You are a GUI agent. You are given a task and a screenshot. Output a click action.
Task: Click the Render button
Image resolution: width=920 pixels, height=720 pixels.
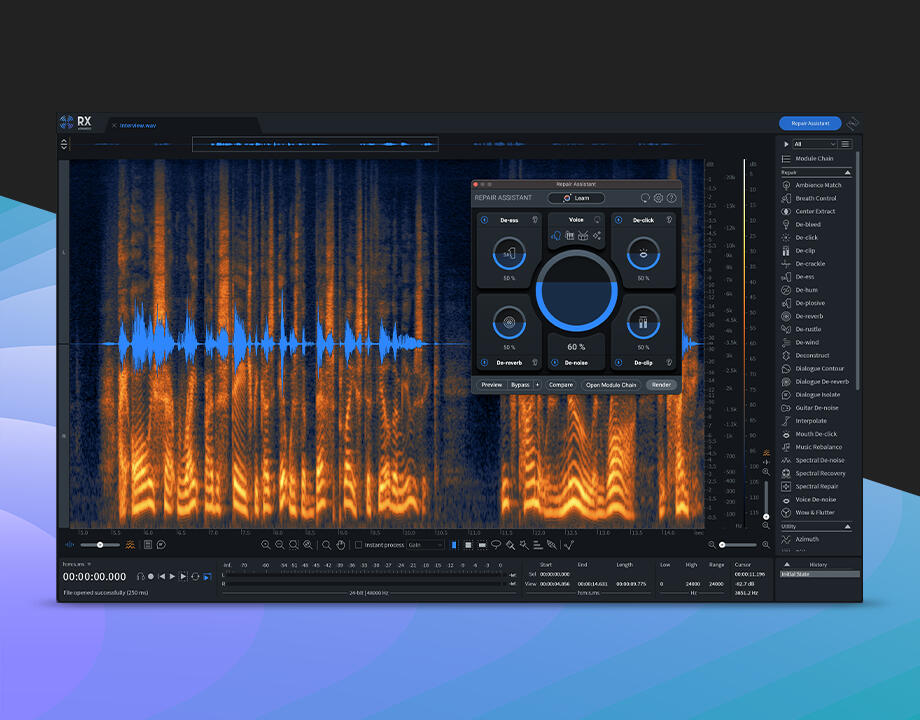tap(660, 384)
